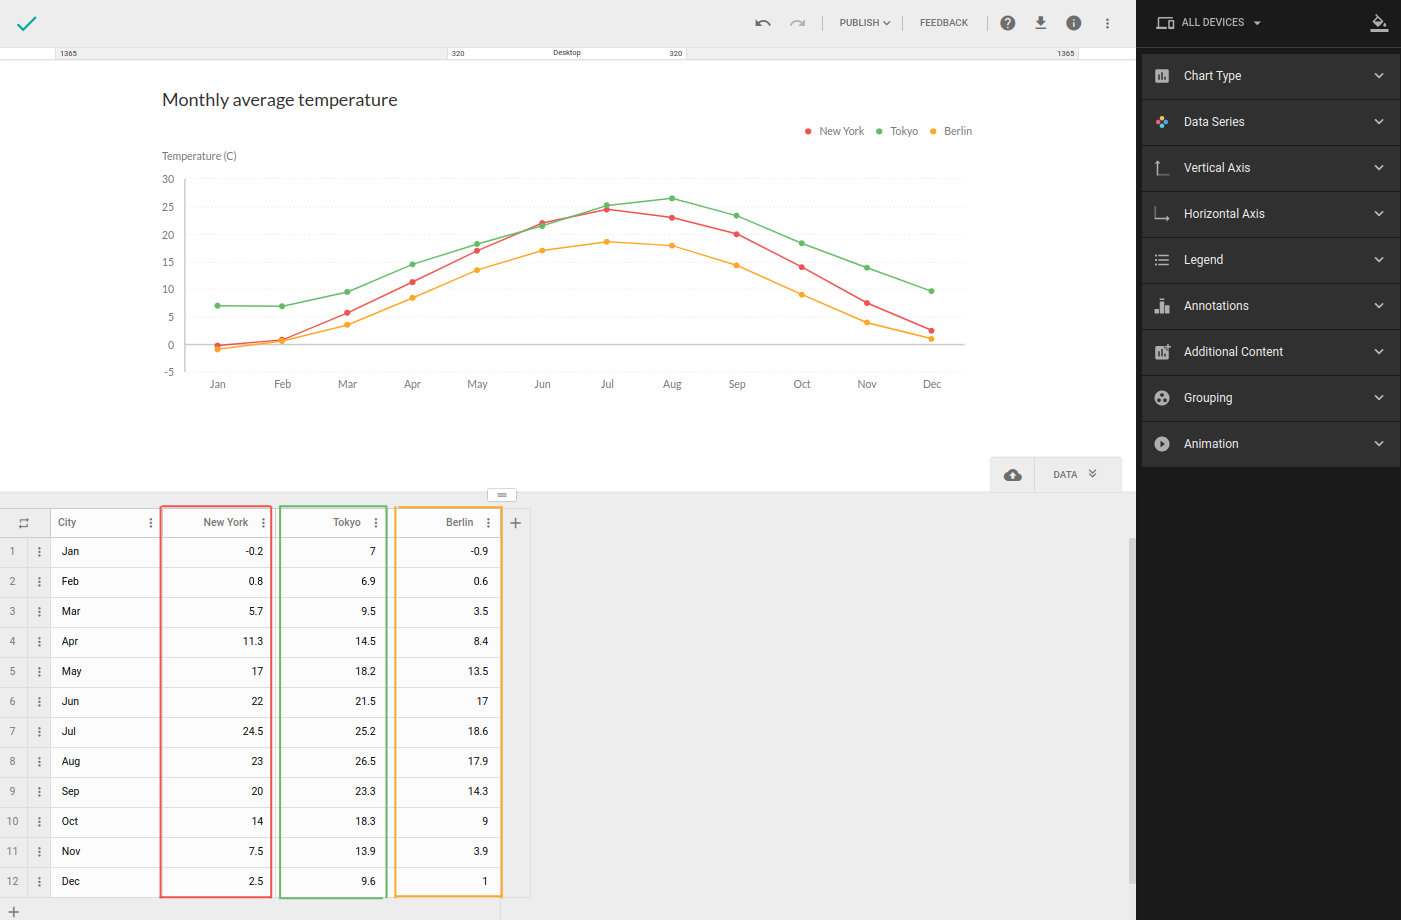
Task: Open the help question mark icon
Action: pos(1008,23)
